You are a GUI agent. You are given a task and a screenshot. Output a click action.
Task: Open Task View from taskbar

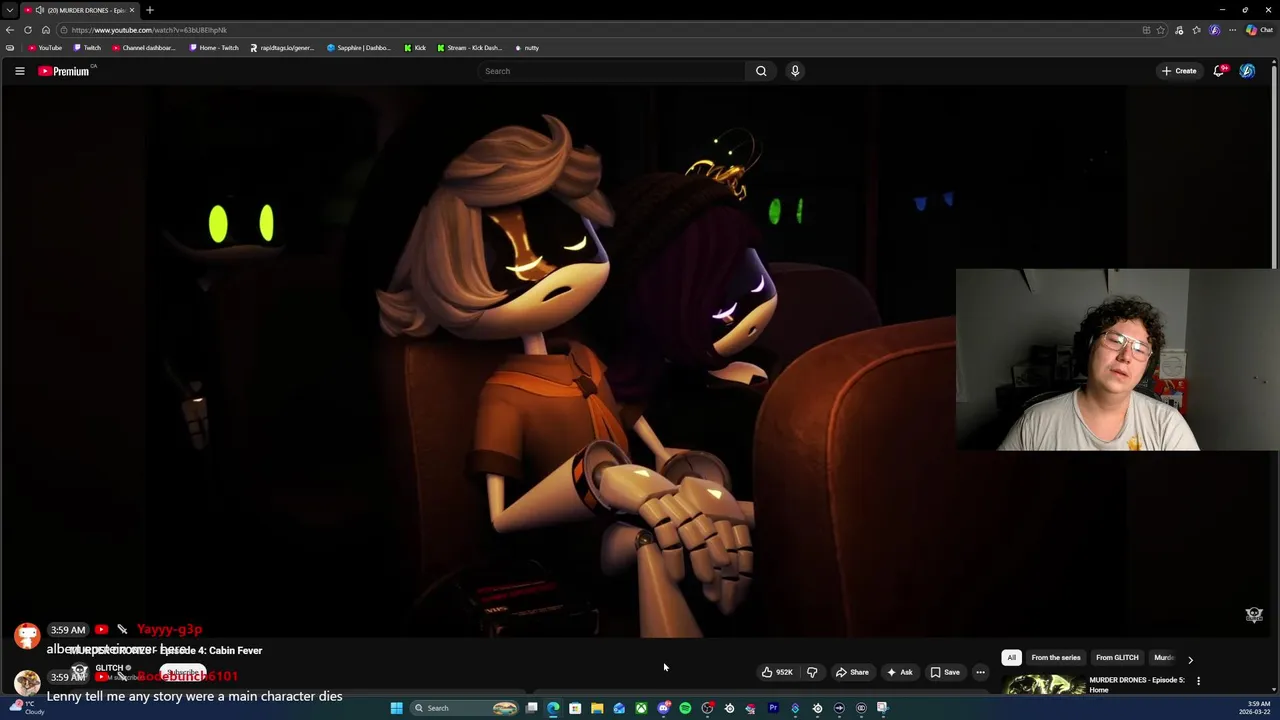(x=531, y=708)
